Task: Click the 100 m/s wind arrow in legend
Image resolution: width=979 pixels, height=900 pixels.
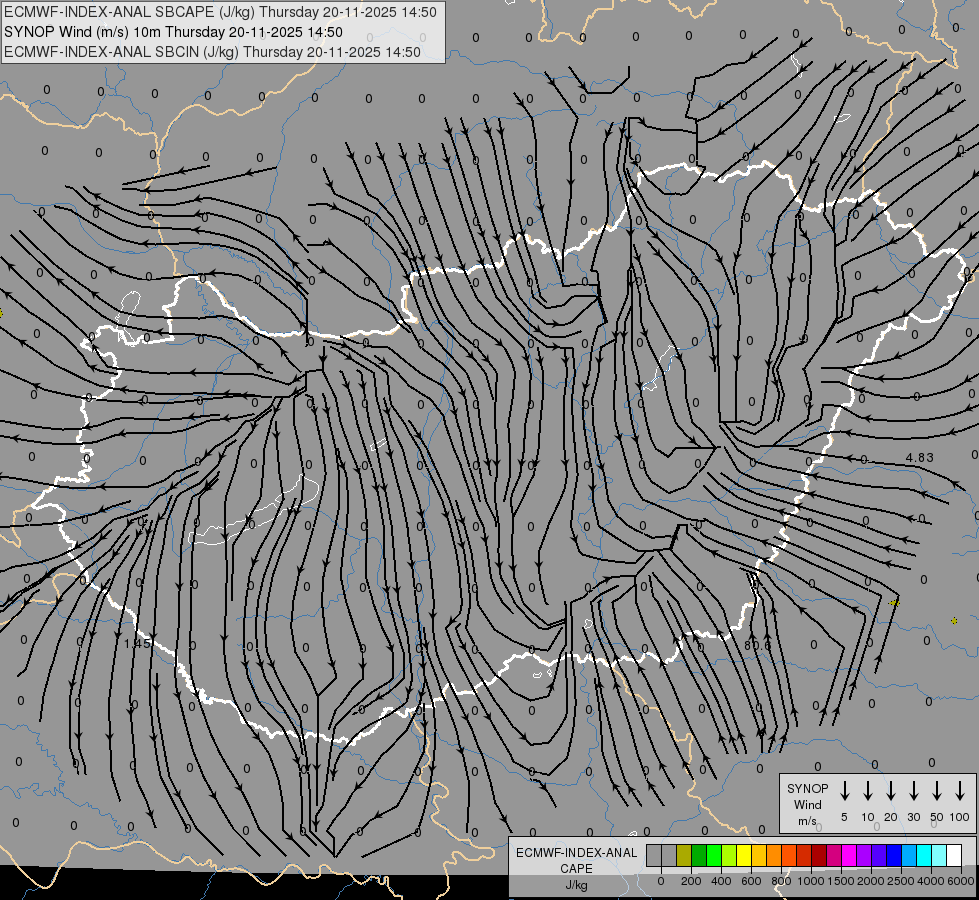Action: point(960,790)
